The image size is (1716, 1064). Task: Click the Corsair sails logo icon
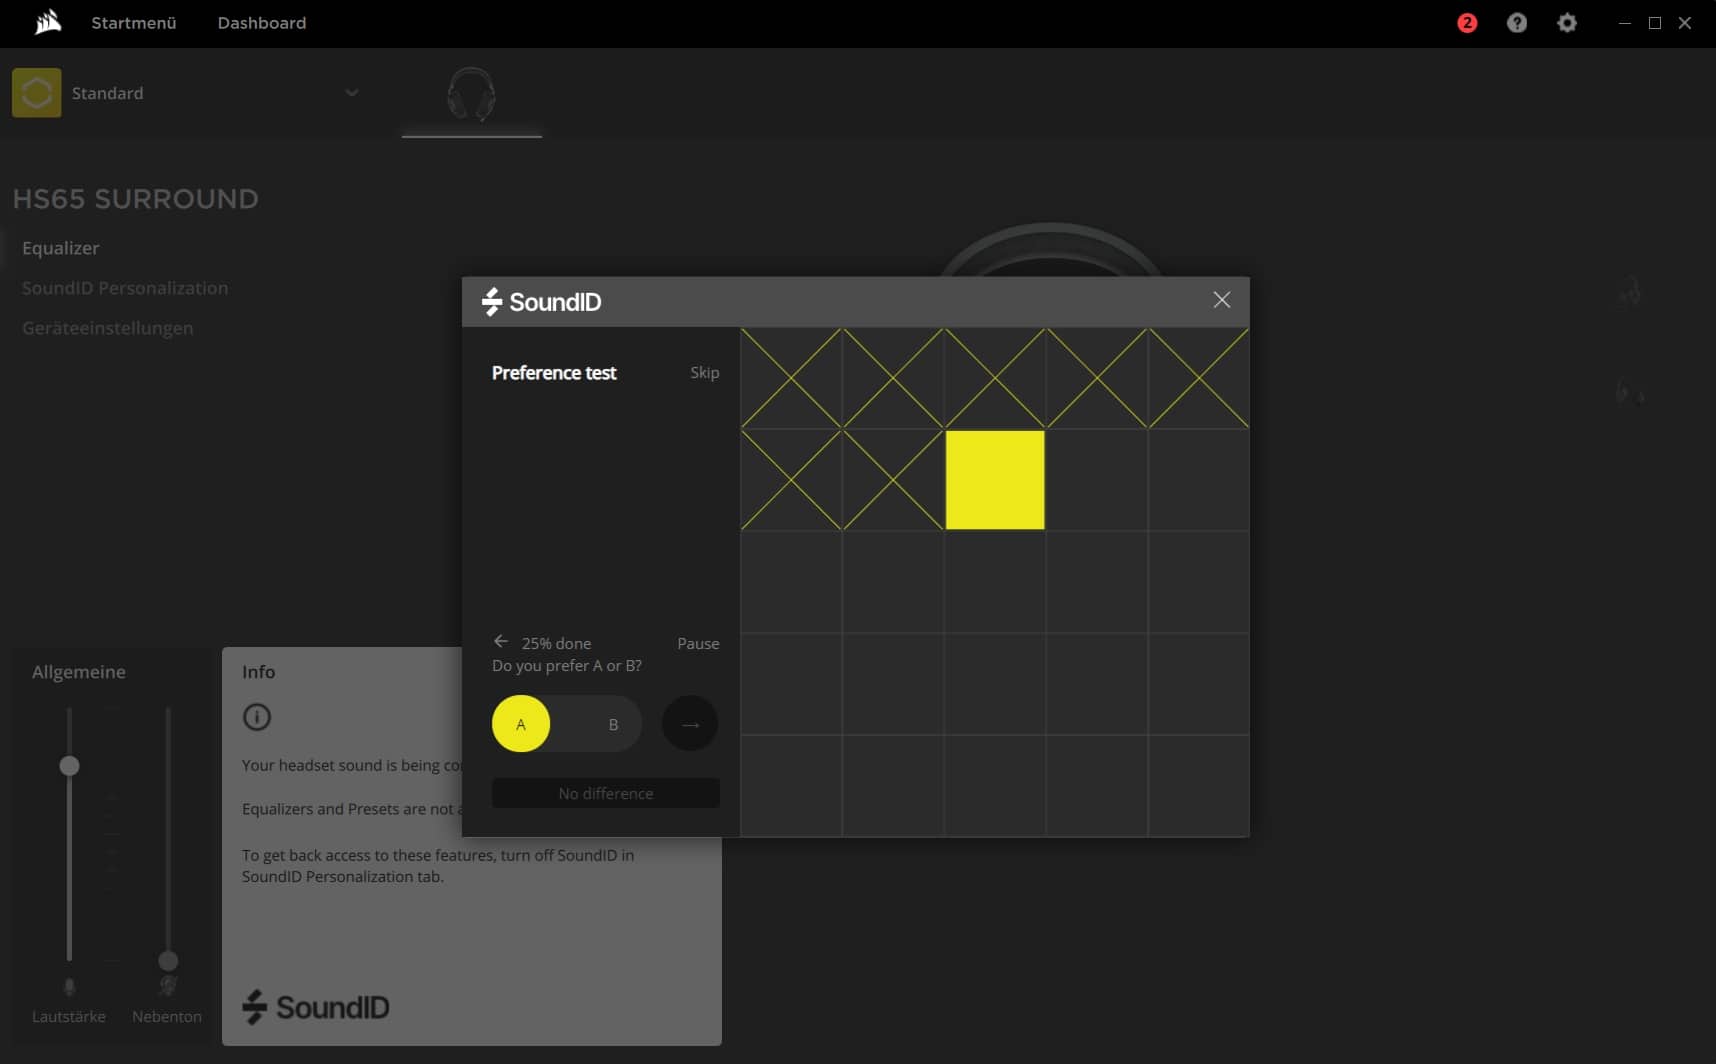47,22
